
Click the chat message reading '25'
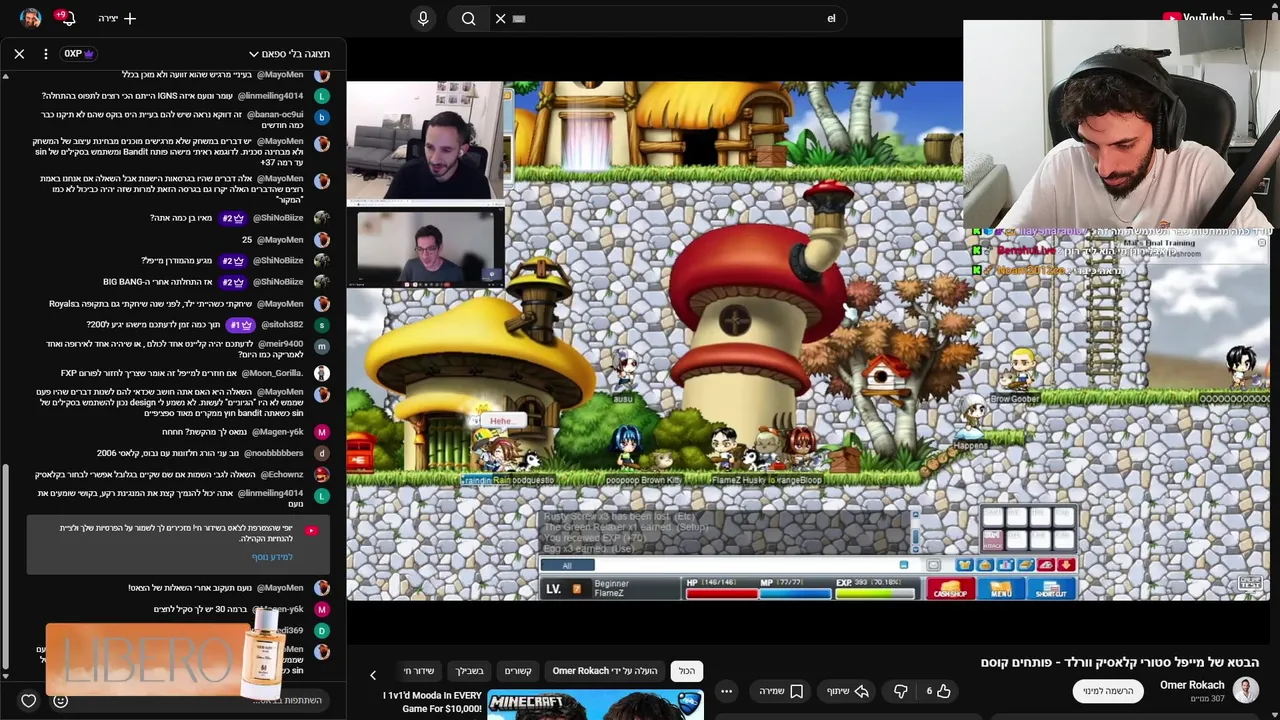pyautogui.click(x=247, y=240)
